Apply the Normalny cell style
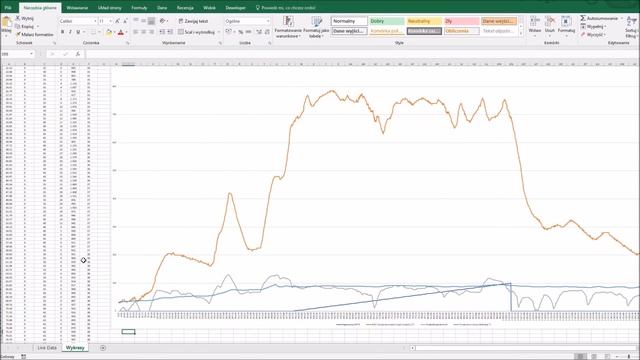 (349, 21)
